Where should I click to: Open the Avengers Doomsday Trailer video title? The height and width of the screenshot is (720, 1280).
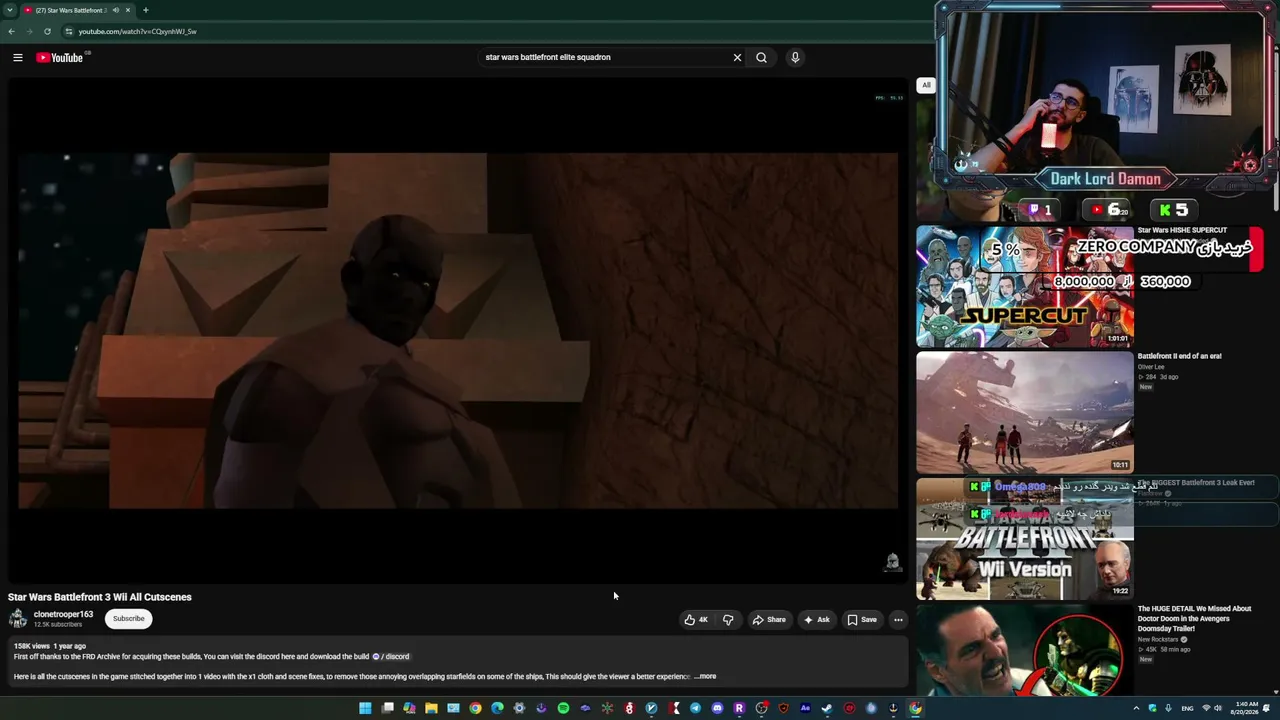(1194, 618)
